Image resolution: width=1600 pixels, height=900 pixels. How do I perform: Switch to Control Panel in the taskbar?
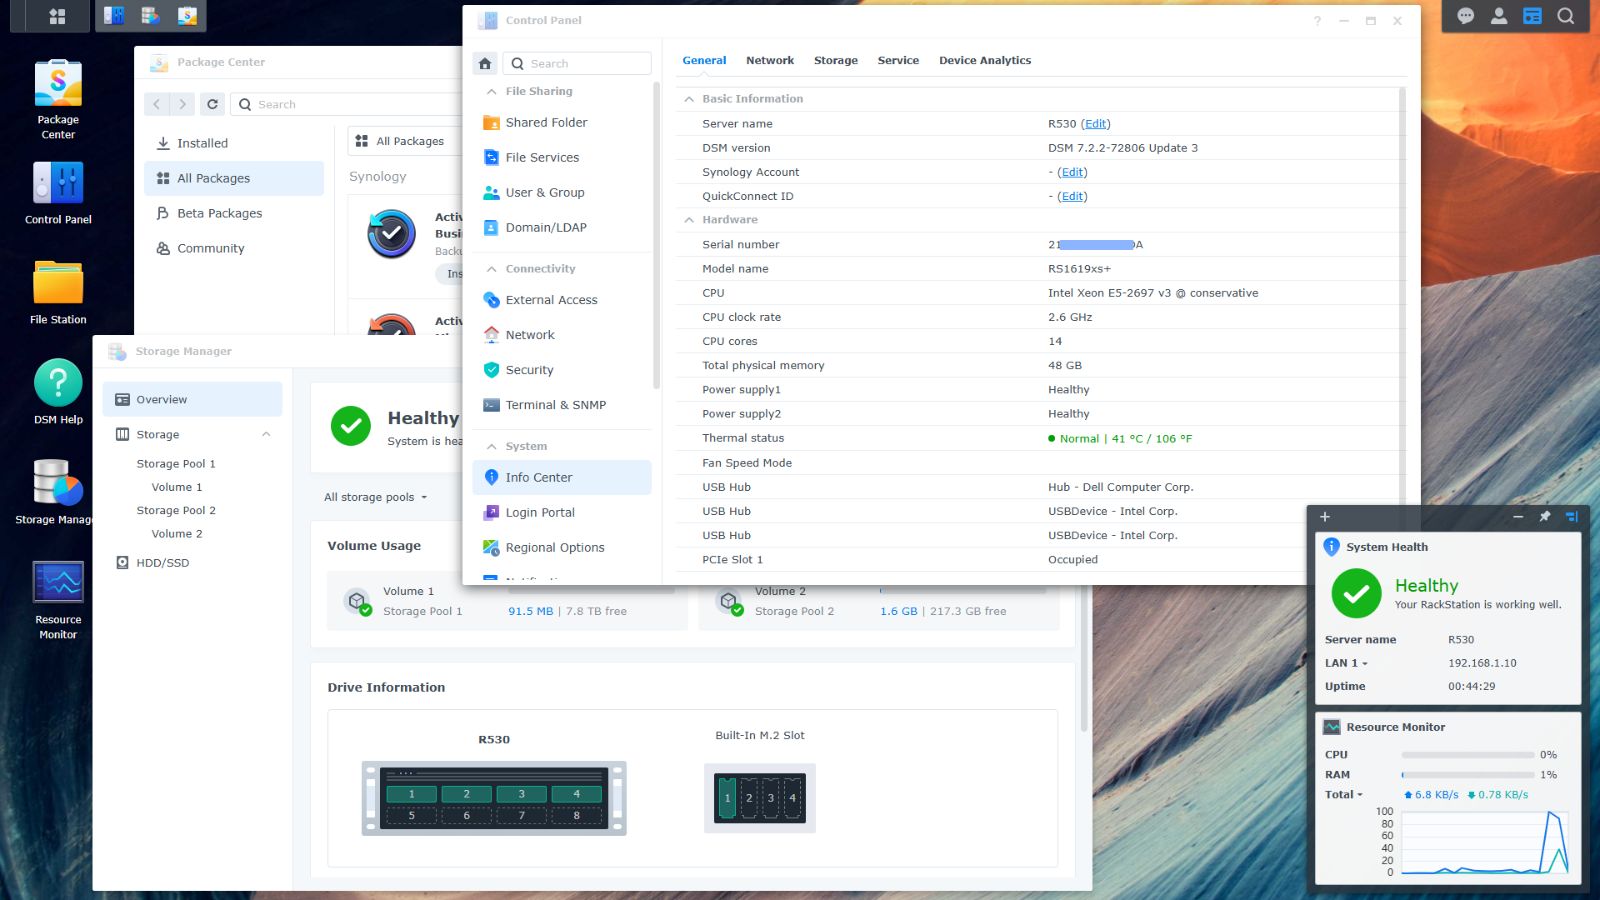[114, 16]
